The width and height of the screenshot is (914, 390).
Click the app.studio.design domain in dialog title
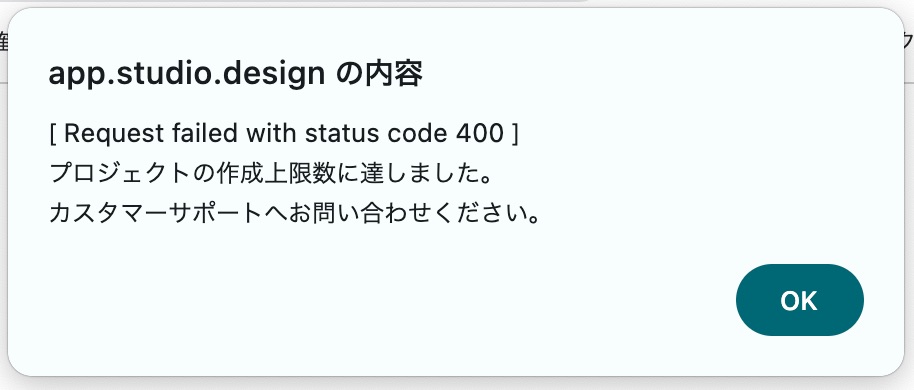pos(187,75)
